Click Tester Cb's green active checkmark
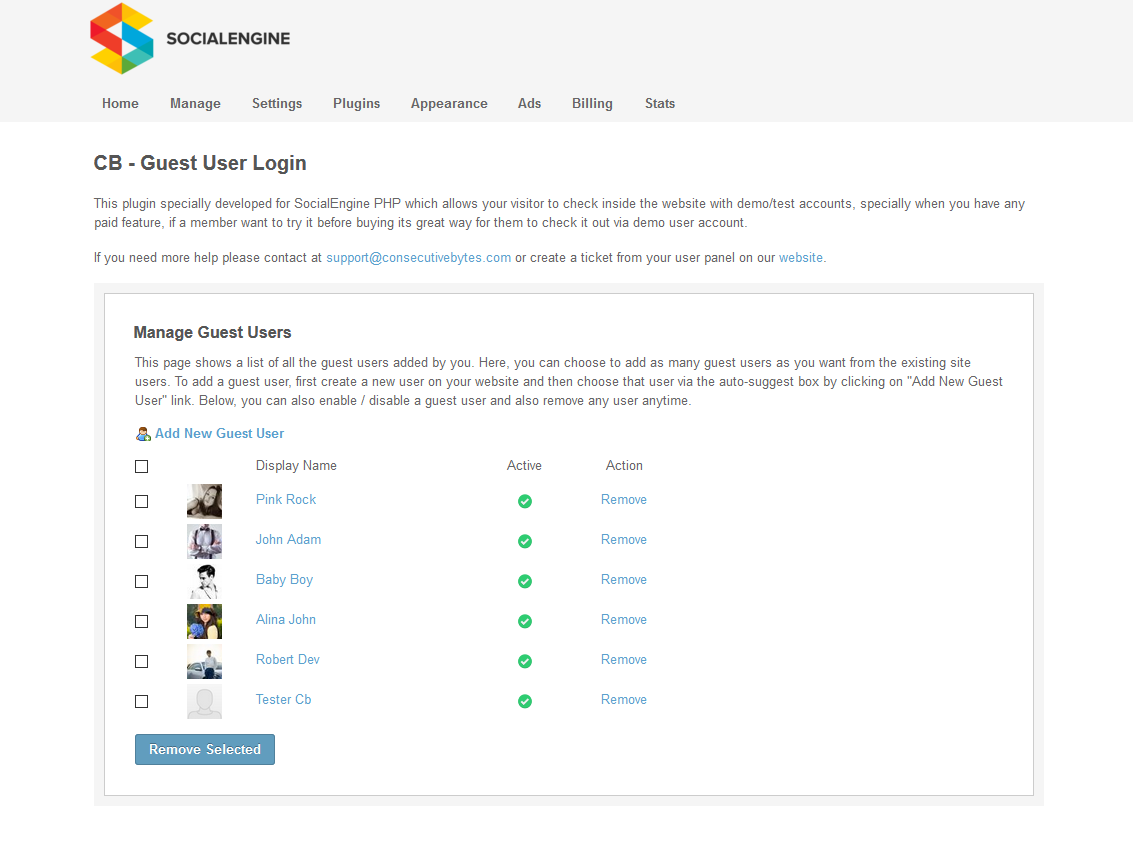The image size is (1133, 860). coord(524,701)
